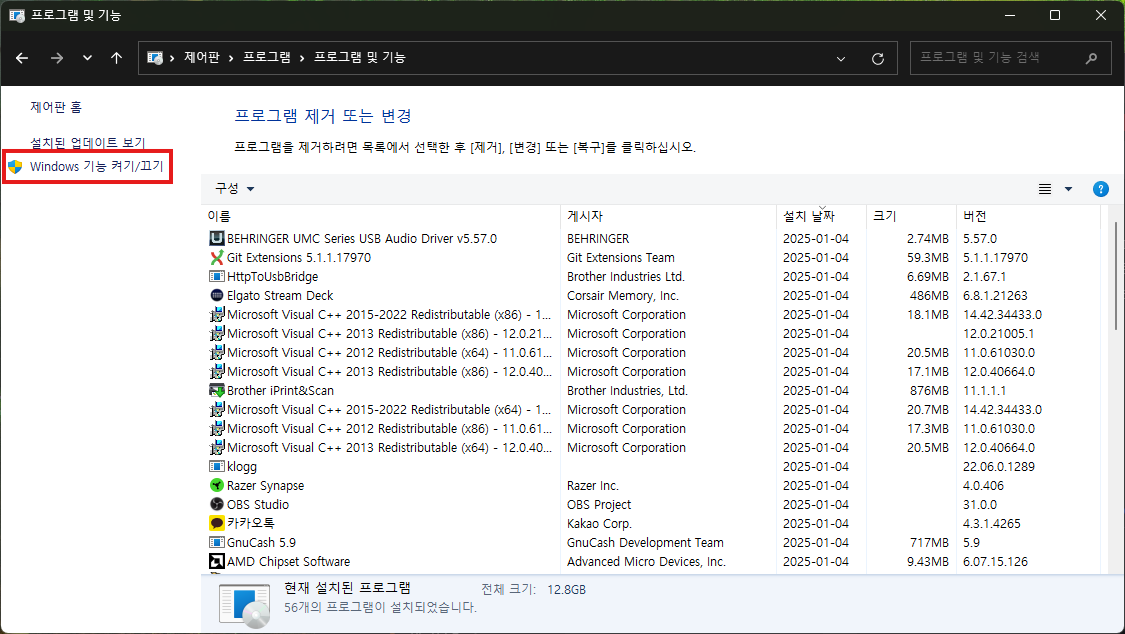Click version 5.1.1.17970
Viewport: 1125px width, 634px height.
tap(995, 257)
